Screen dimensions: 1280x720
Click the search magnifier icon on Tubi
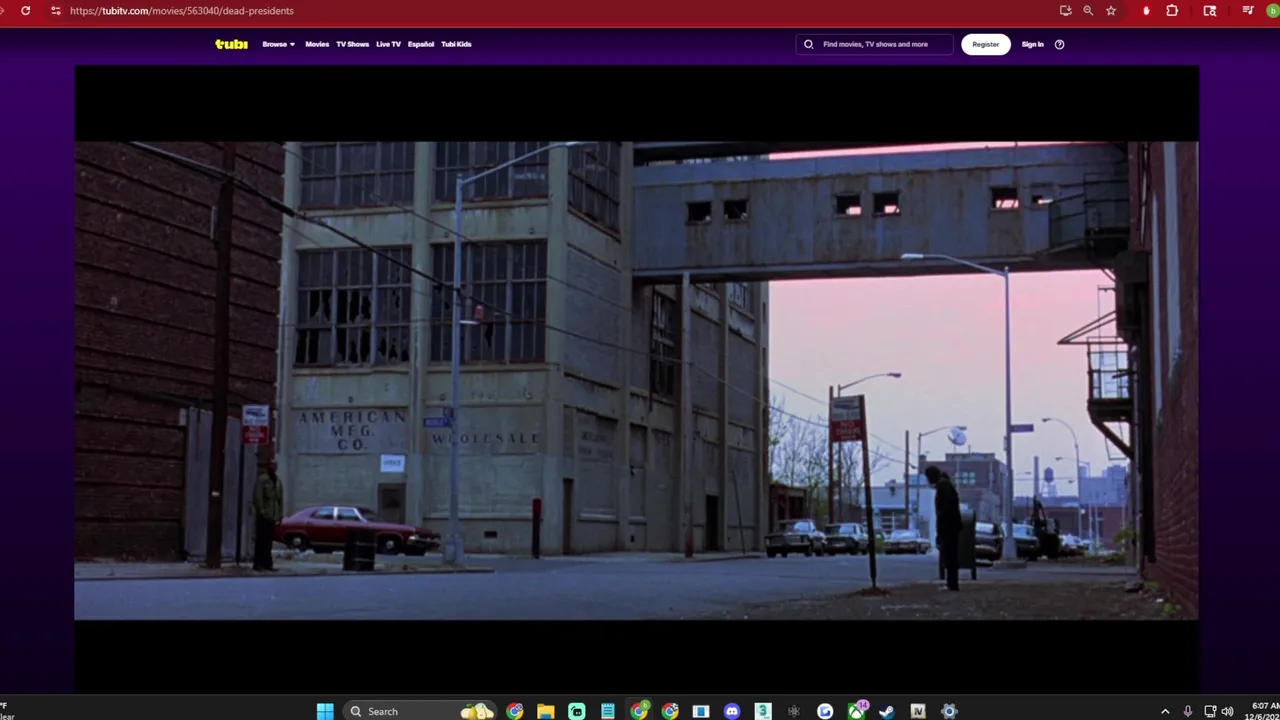809,44
